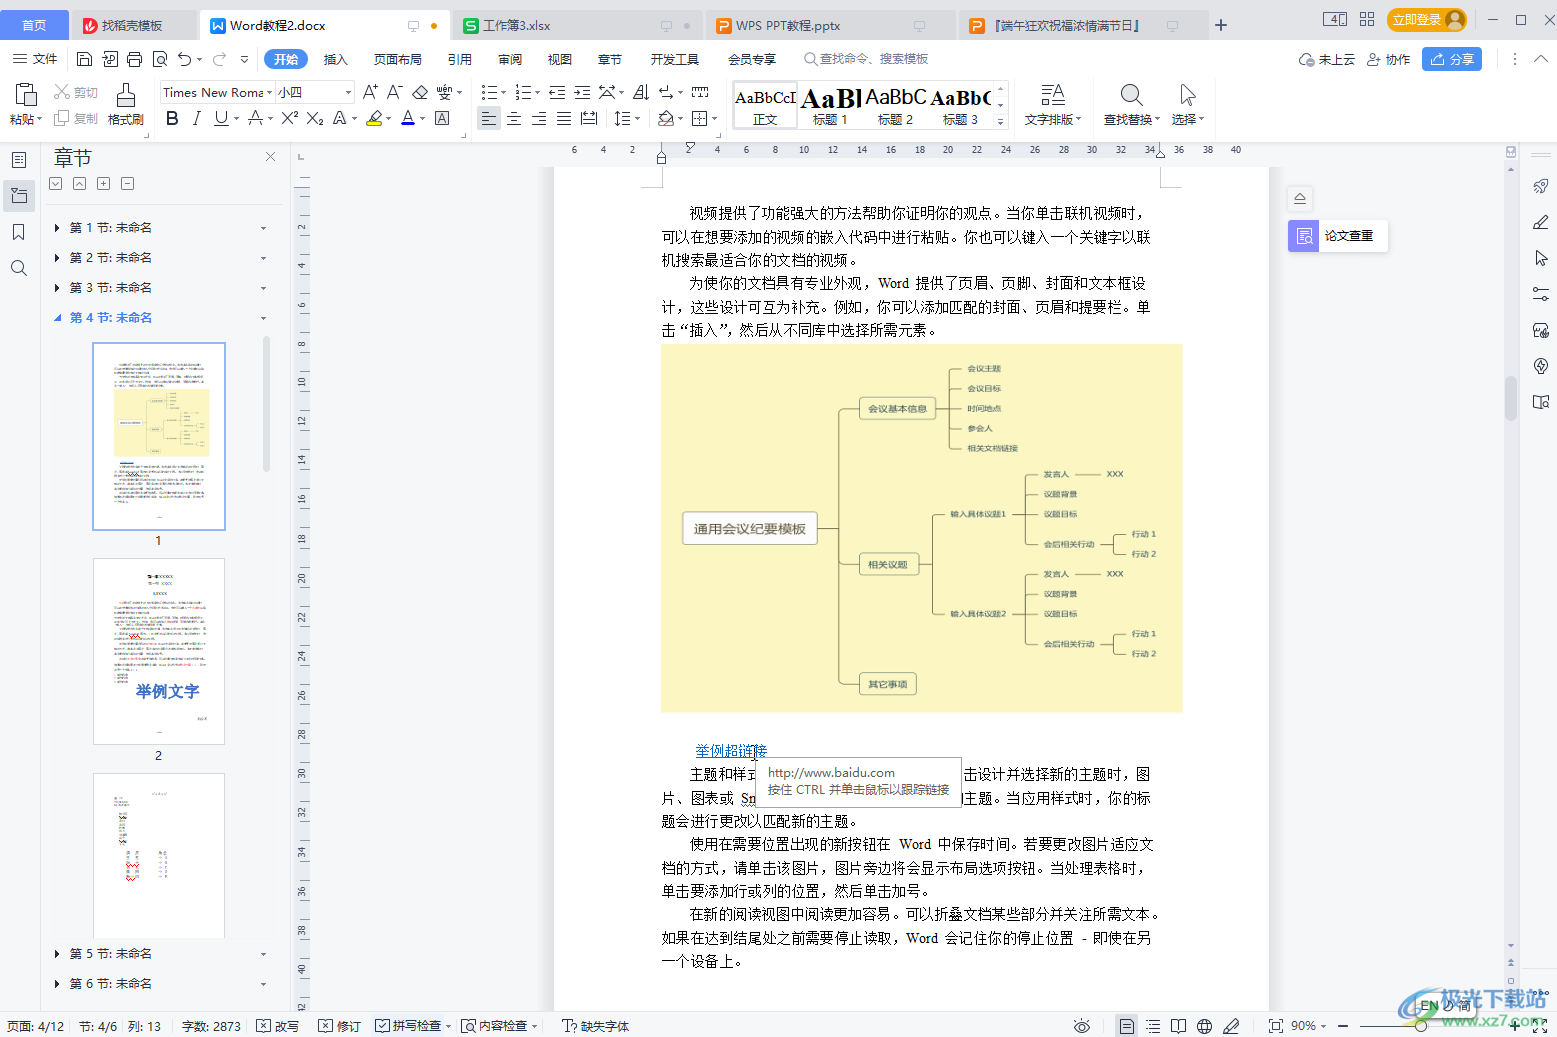This screenshot has width=1557, height=1037.
Task: Collapse 第 4 节 section node
Action: coord(57,318)
